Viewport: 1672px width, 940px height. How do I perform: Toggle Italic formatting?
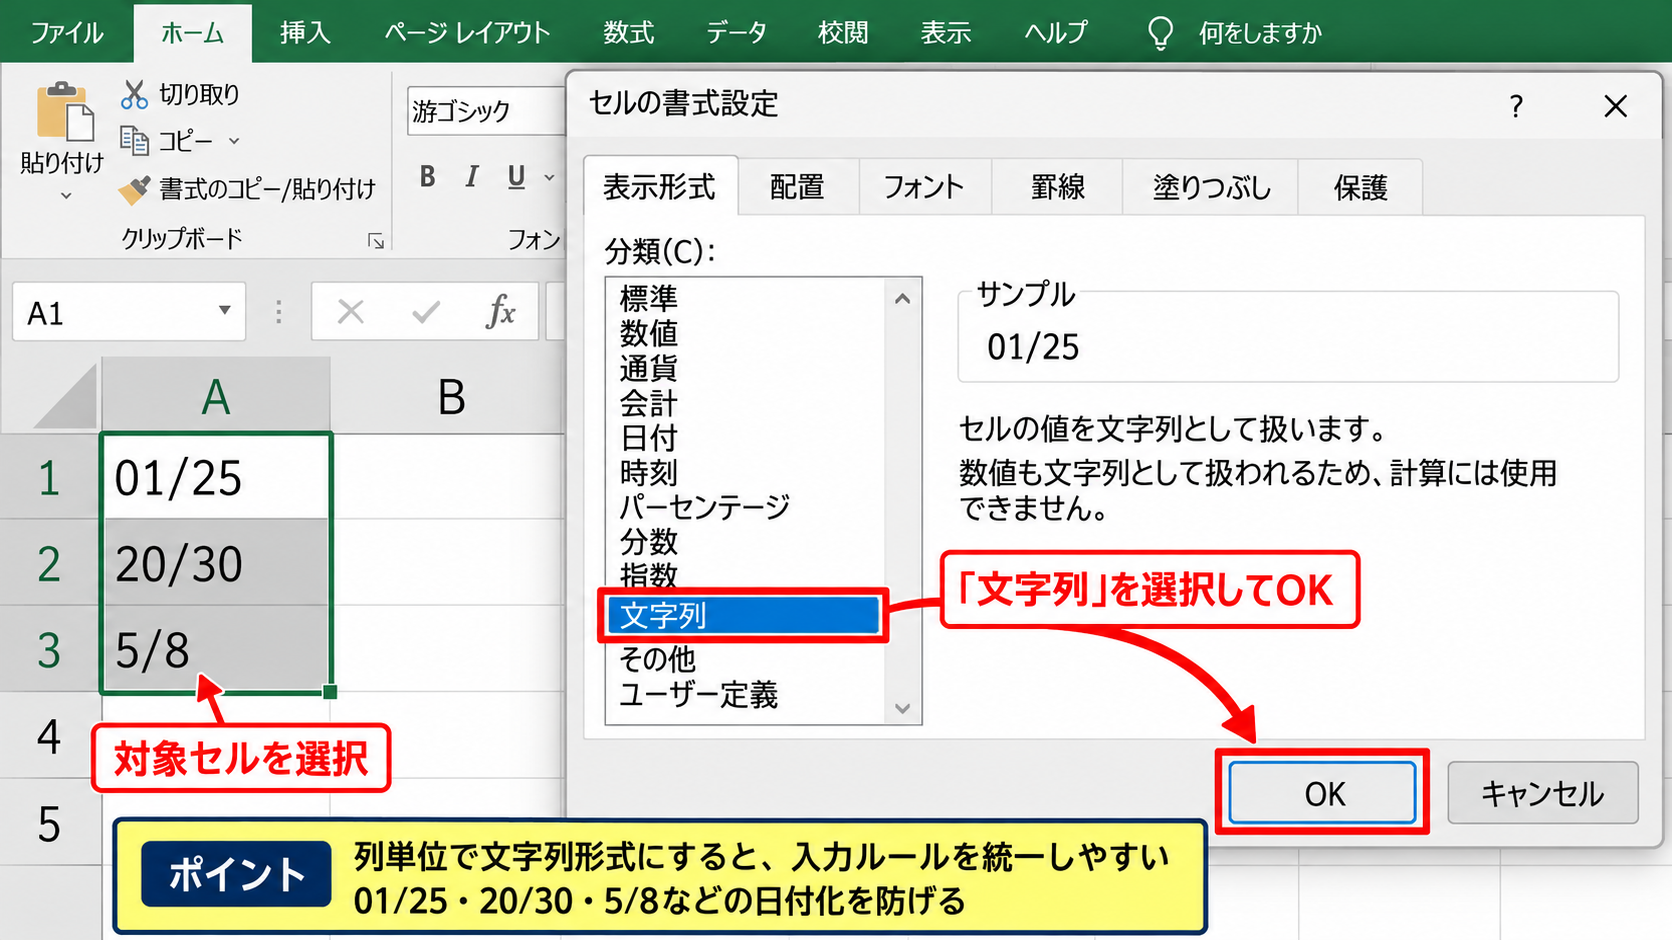(x=471, y=177)
